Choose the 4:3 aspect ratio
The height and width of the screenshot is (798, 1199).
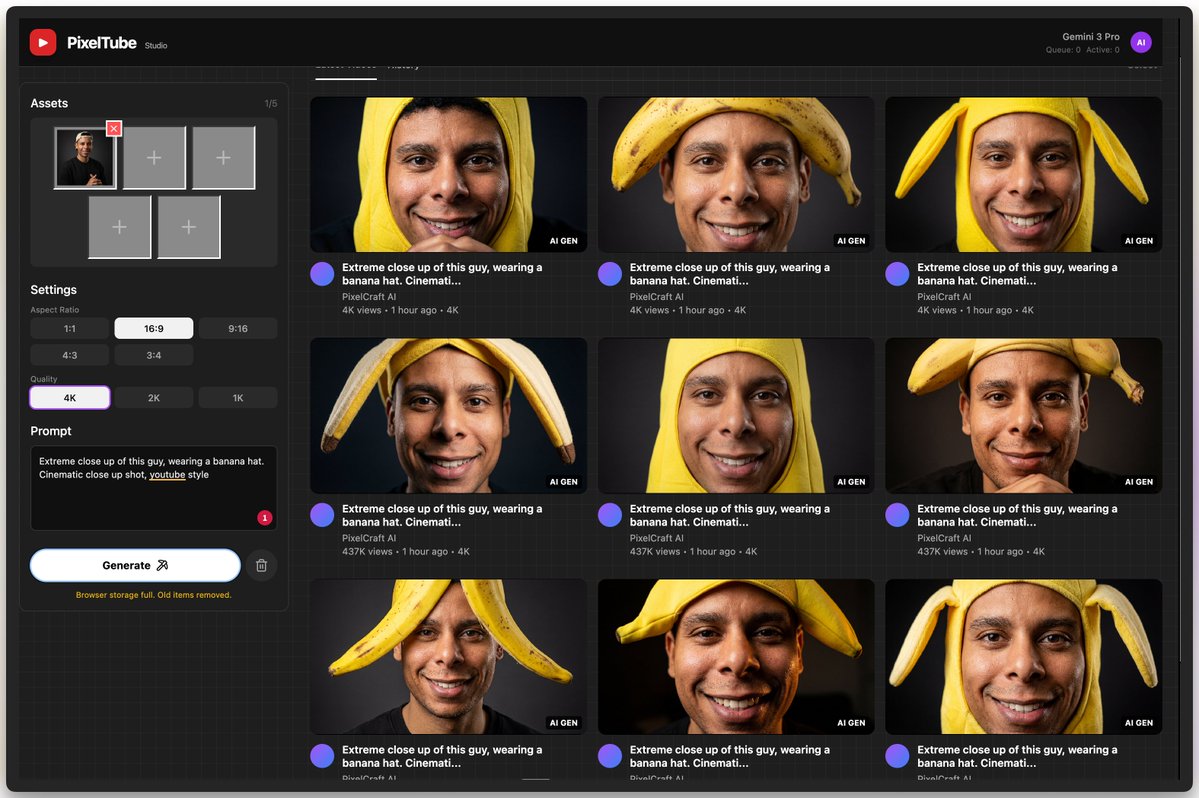(70, 355)
